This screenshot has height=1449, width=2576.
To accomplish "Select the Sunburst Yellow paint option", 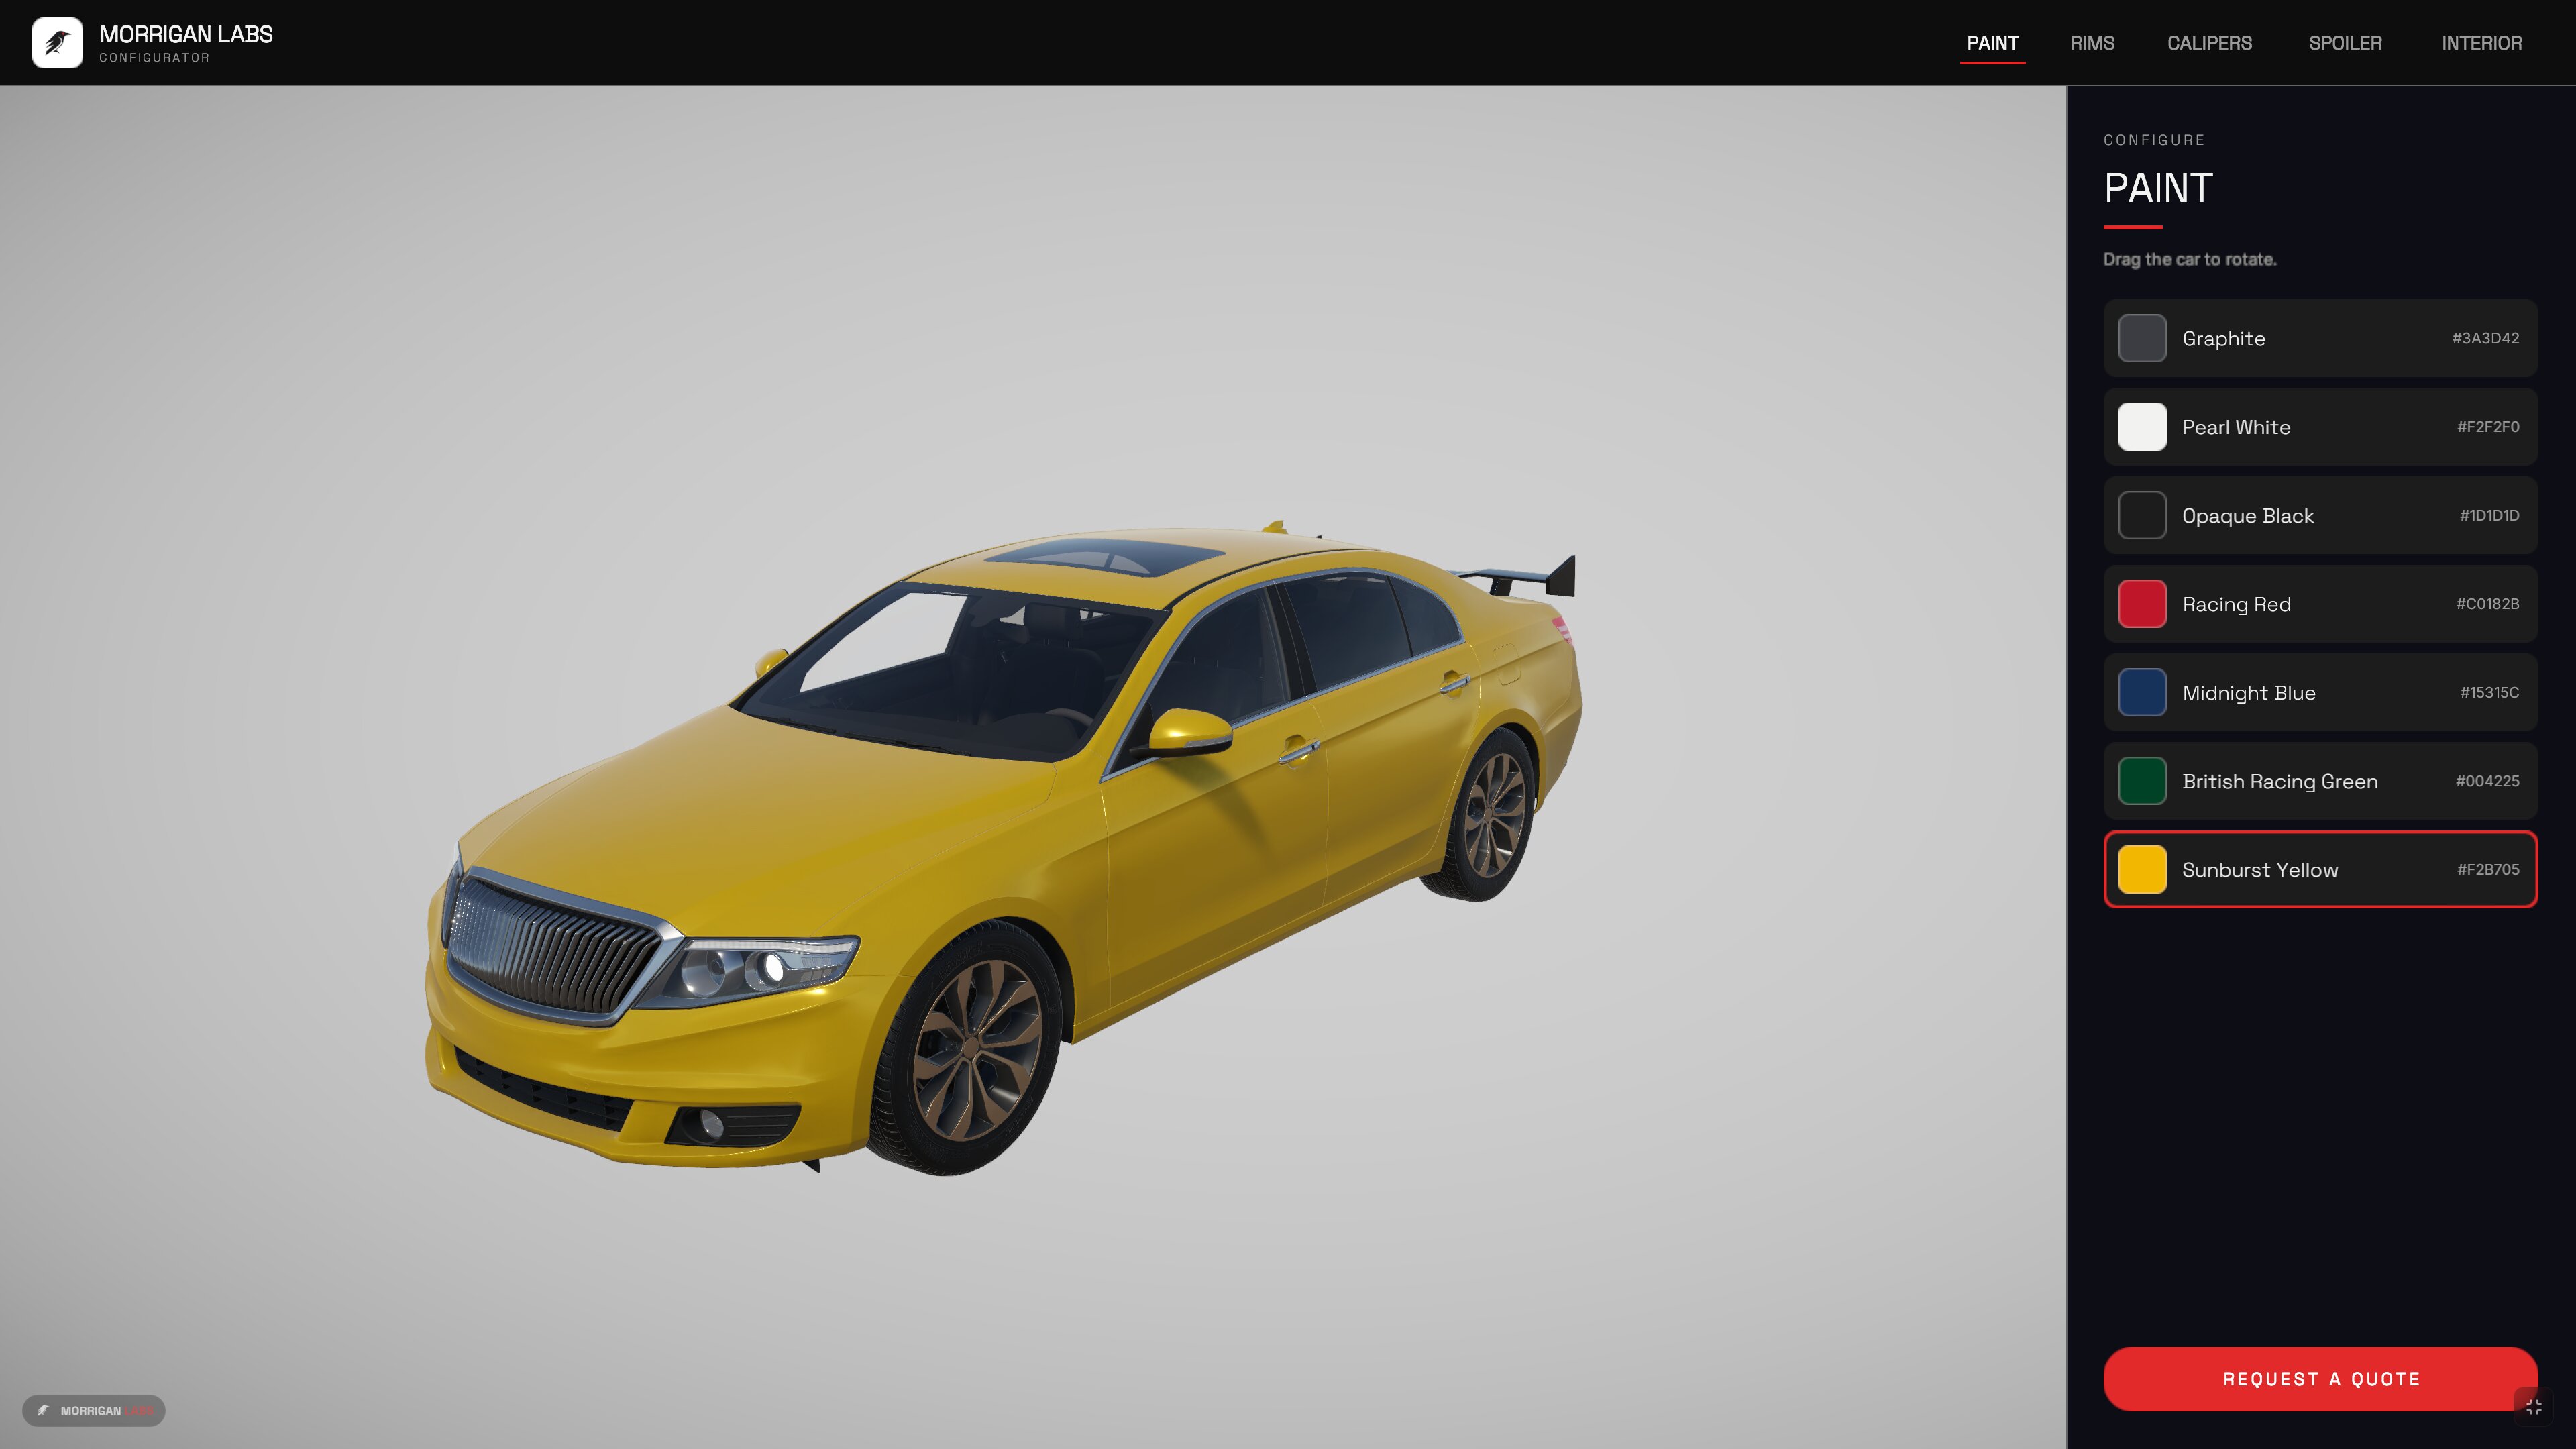I will [2320, 869].
